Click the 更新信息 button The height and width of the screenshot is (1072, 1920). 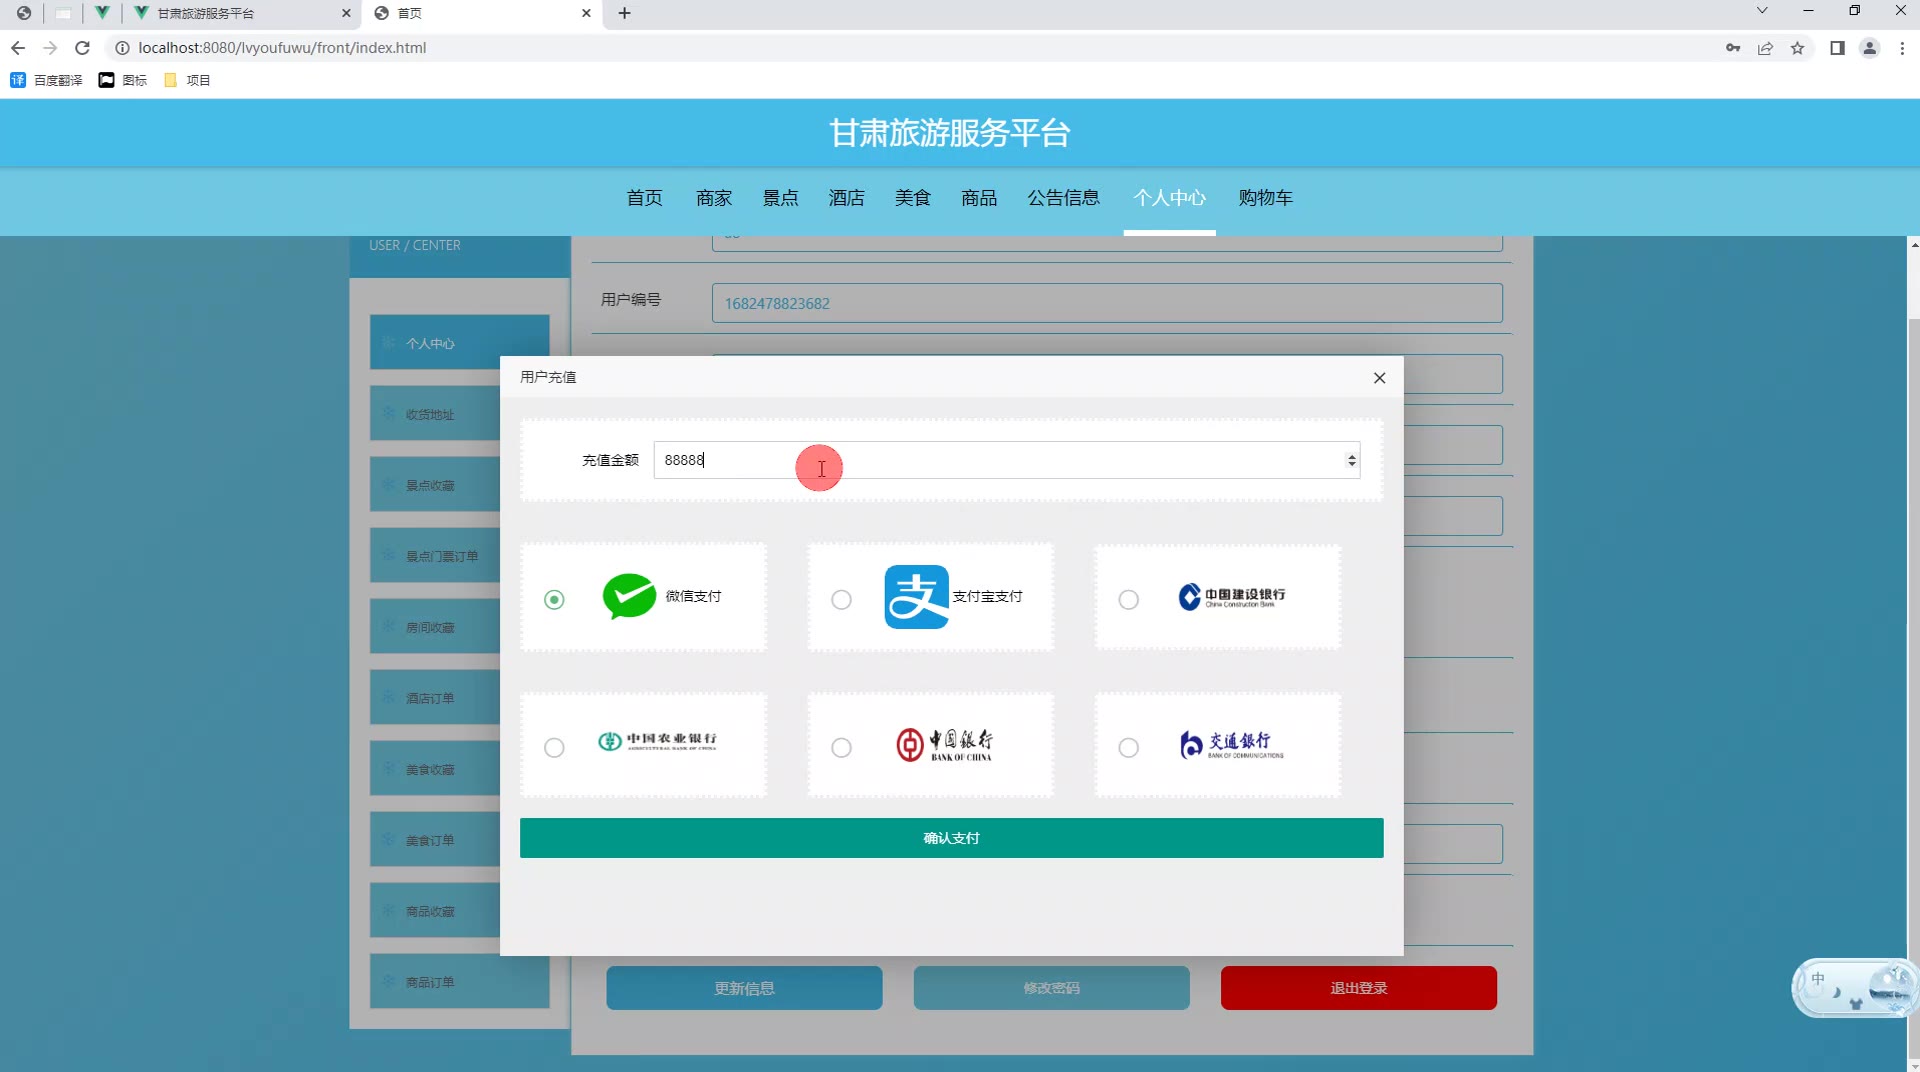pyautogui.click(x=744, y=988)
